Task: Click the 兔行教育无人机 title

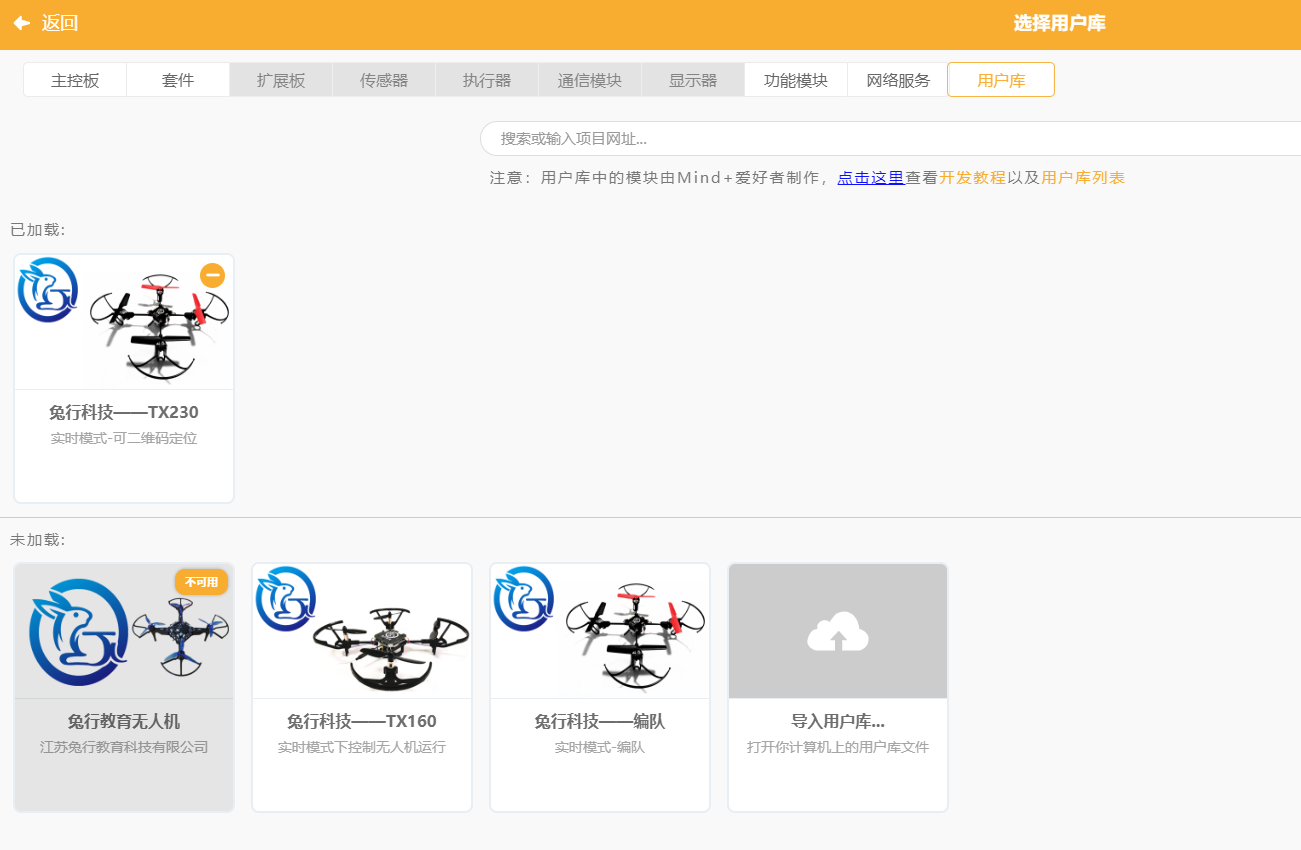Action: [124, 721]
